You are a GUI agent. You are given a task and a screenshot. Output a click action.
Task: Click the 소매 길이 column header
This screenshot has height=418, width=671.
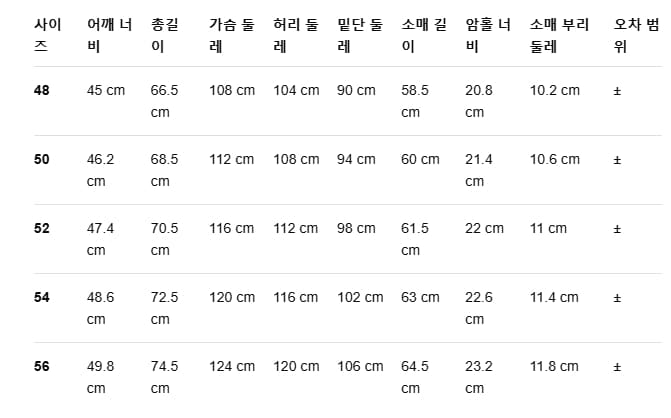(424, 35)
